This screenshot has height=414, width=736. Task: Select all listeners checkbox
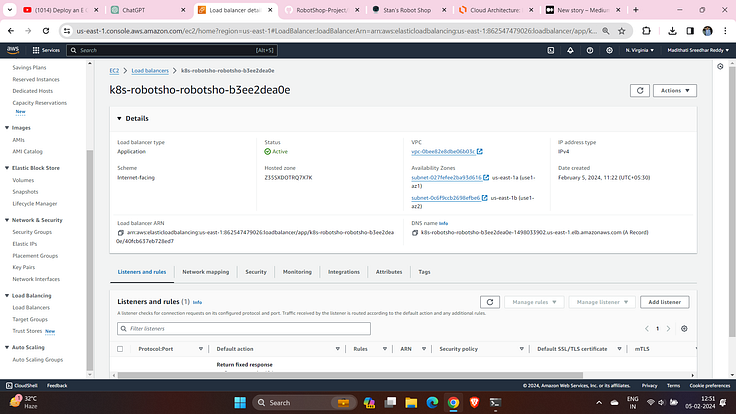[120, 349]
